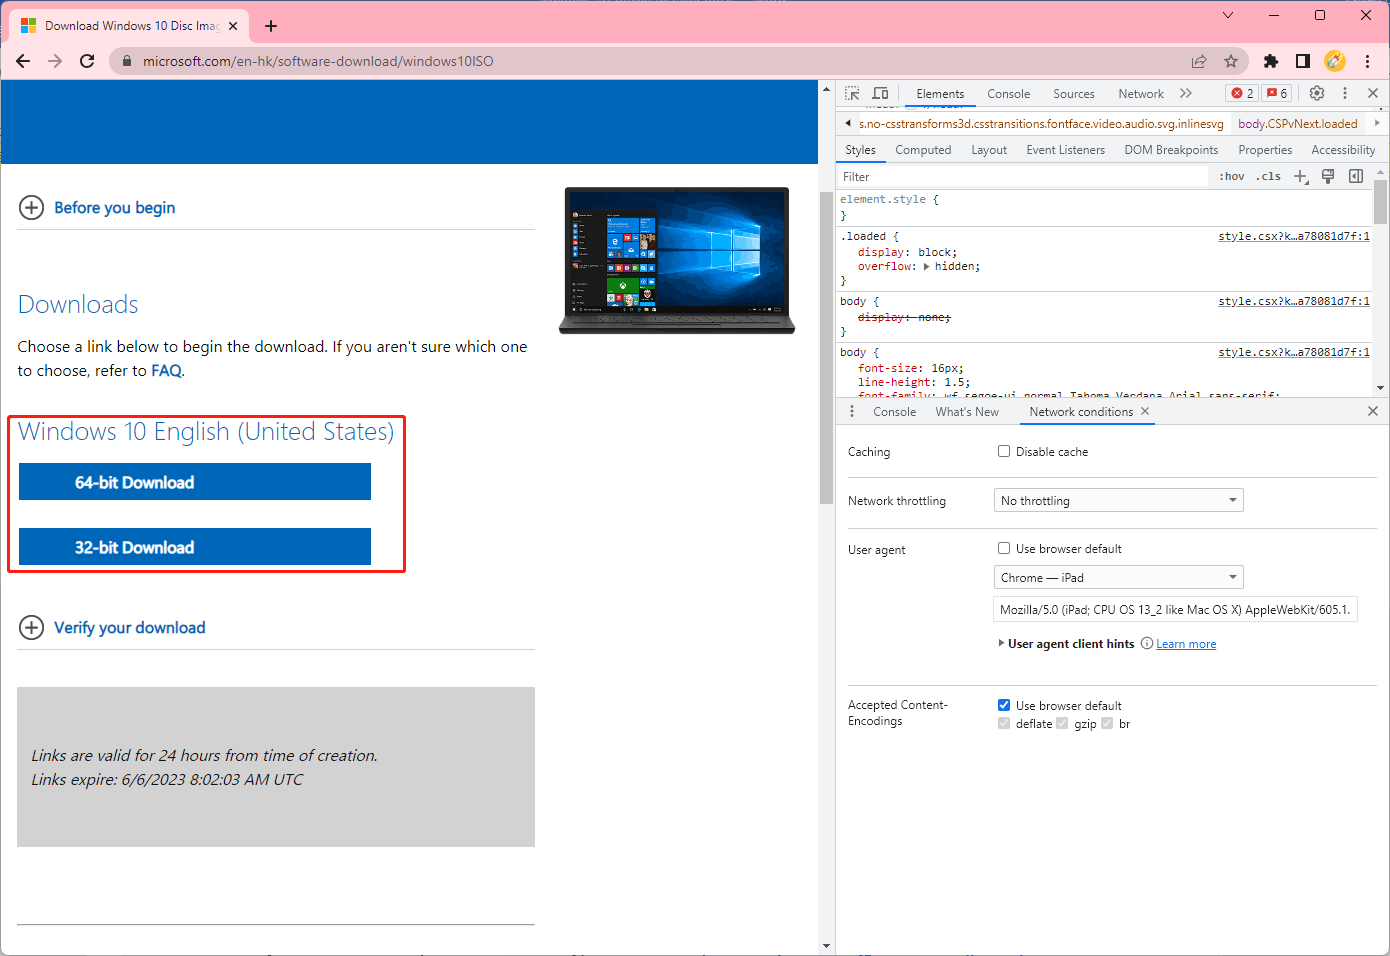Toggle element state with :hov icon
Viewport: 1390px width, 956px height.
1231,176
